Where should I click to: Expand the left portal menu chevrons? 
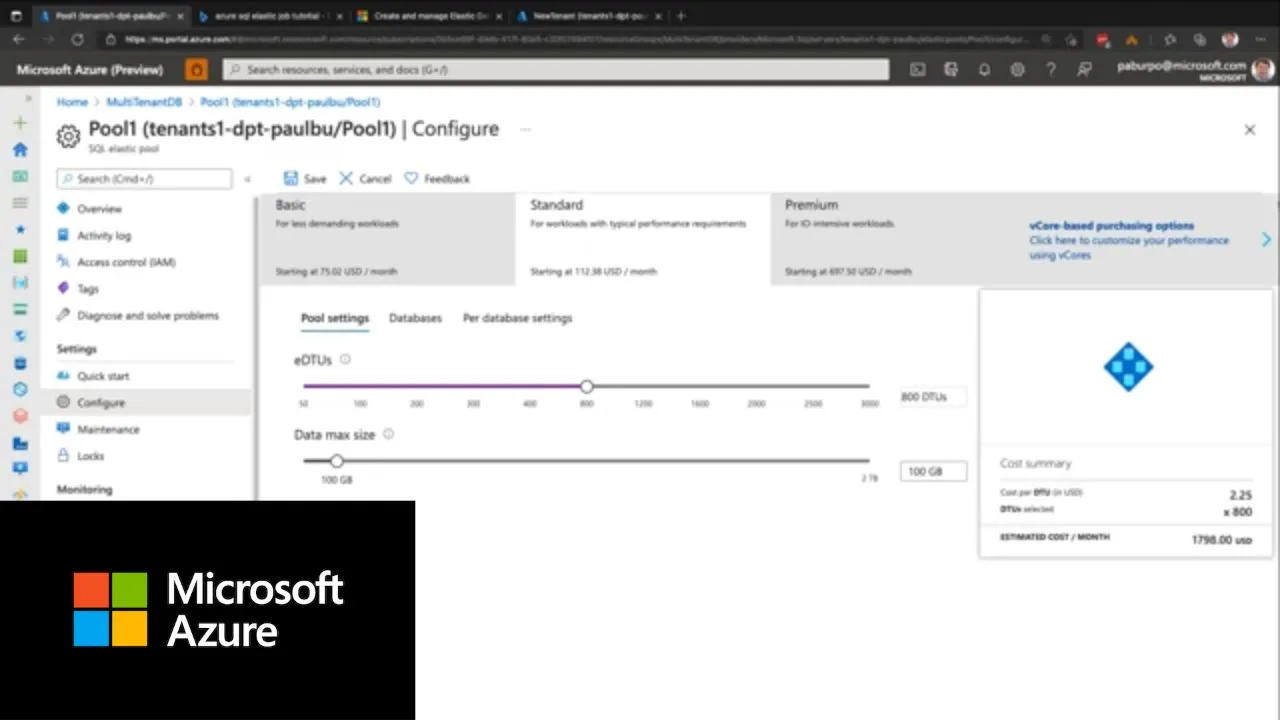[29, 99]
